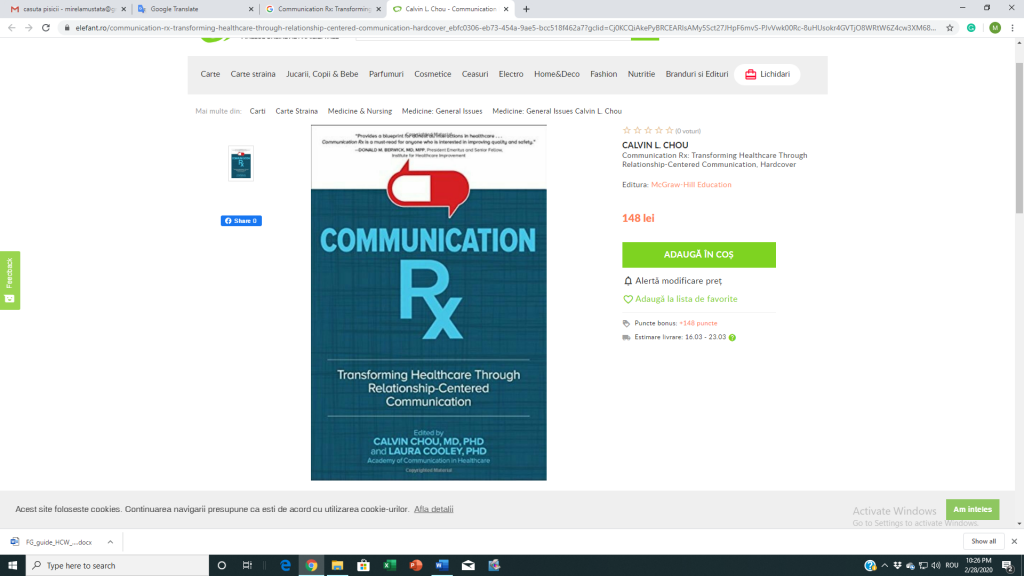The image size is (1024, 576).
Task: Click the price alert bell icon
Action: tap(628, 281)
